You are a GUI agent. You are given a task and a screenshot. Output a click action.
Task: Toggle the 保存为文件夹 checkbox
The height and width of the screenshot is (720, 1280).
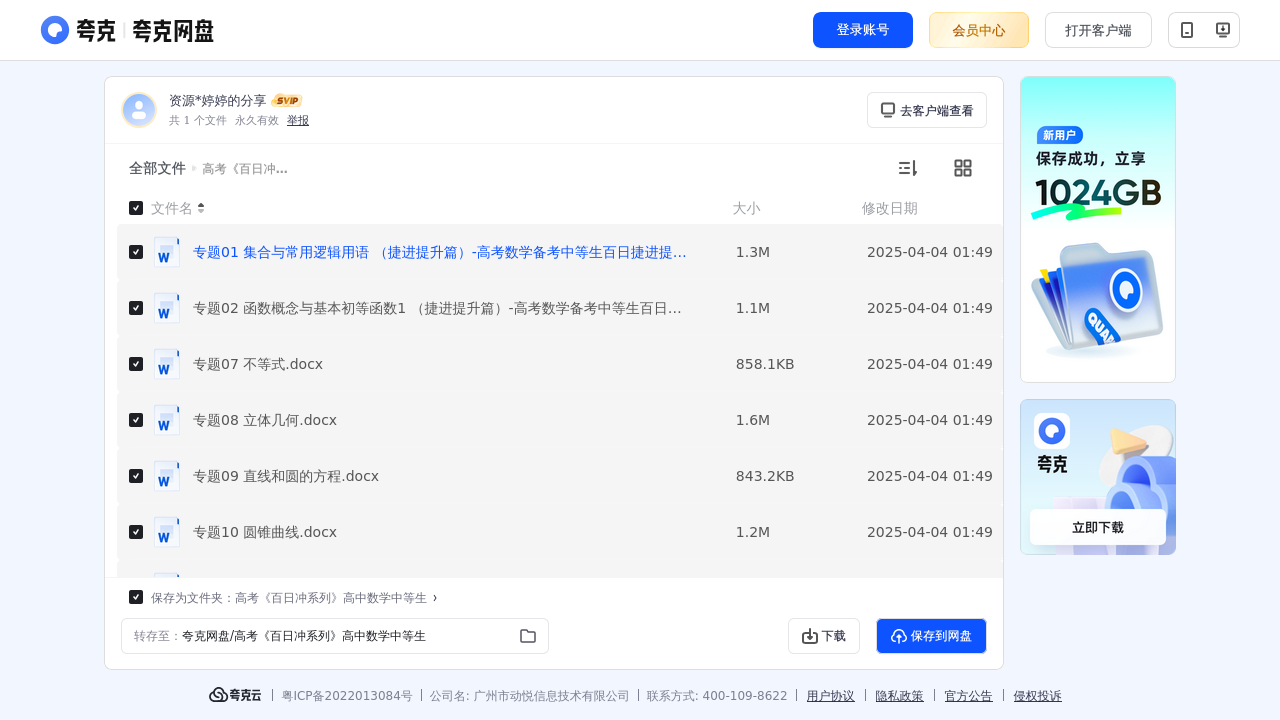click(136, 597)
